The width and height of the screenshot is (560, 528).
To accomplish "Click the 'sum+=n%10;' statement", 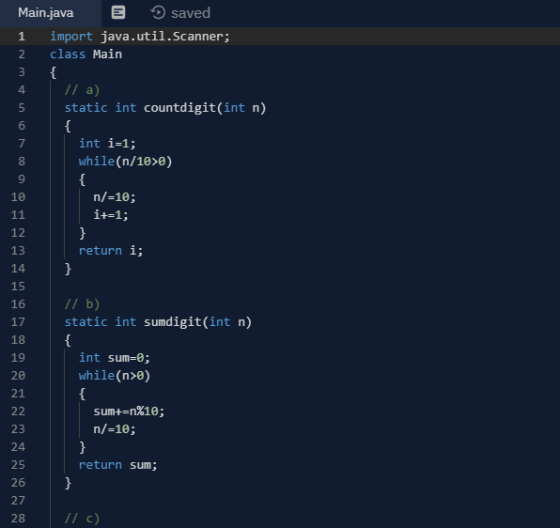I will pos(129,412).
